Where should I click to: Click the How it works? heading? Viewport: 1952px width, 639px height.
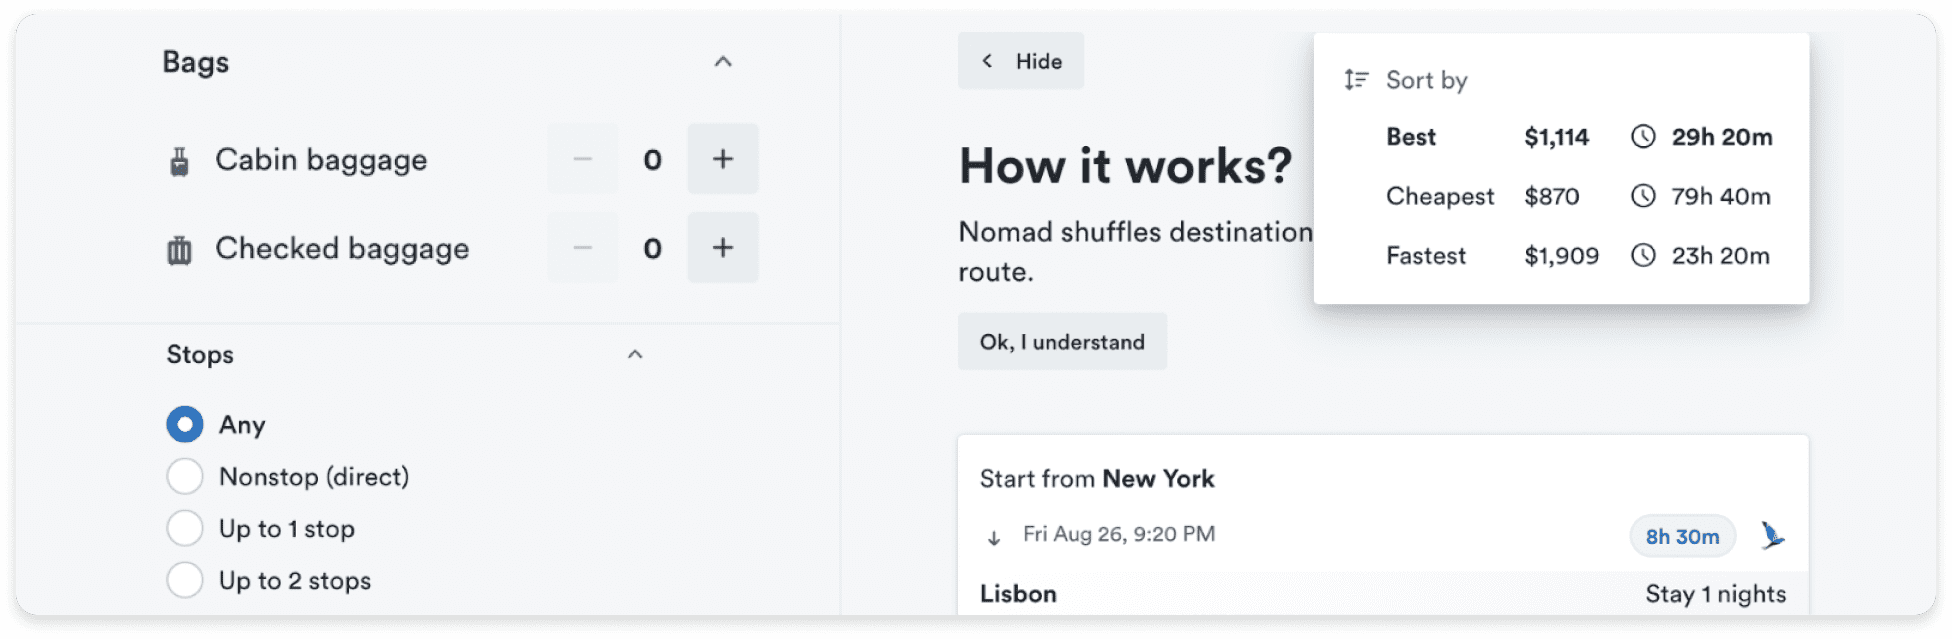coord(1126,166)
